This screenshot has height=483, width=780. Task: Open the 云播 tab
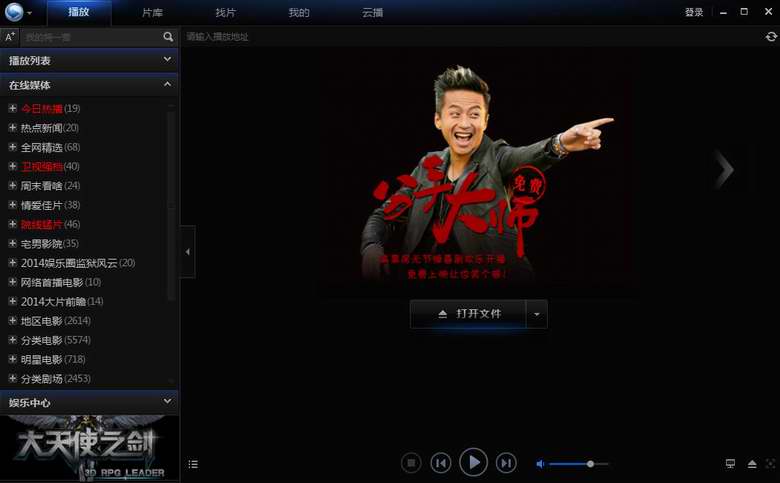tap(372, 13)
